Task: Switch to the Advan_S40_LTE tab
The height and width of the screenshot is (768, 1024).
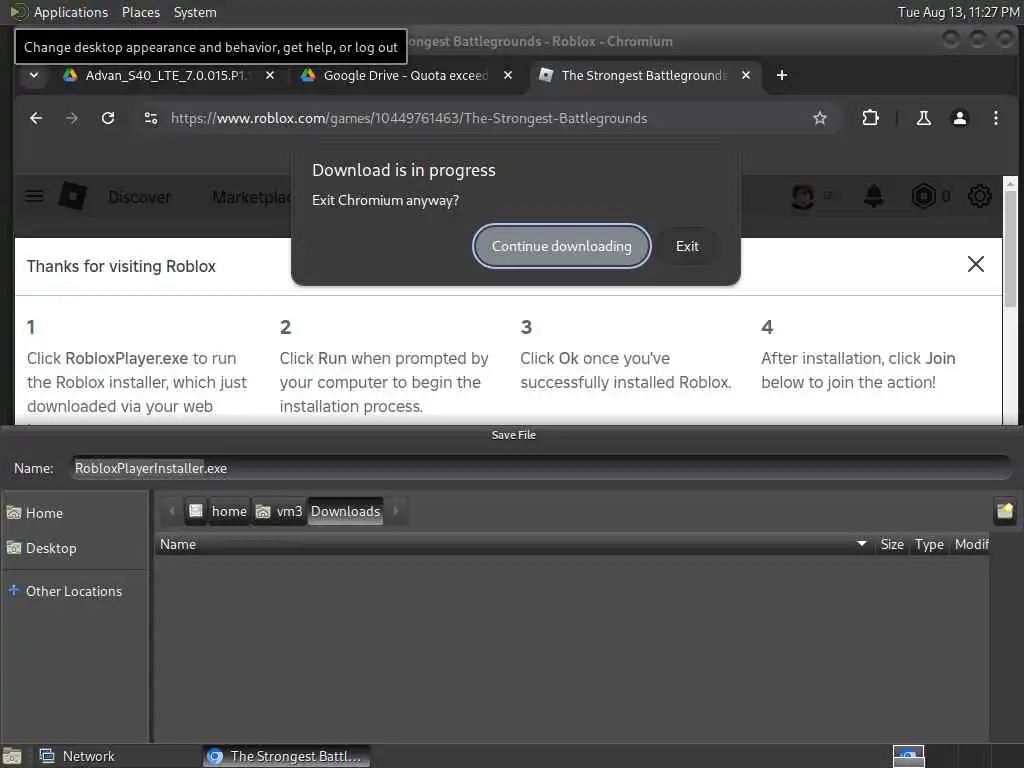Action: point(167,75)
